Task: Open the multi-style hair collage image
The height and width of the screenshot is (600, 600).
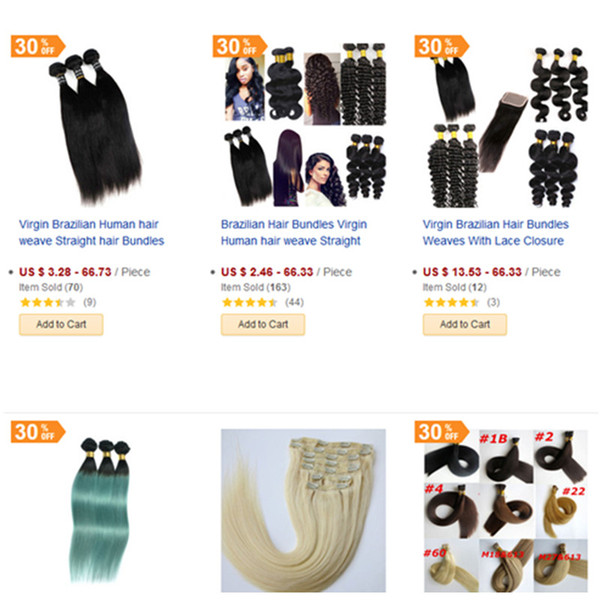Action: tap(305, 124)
